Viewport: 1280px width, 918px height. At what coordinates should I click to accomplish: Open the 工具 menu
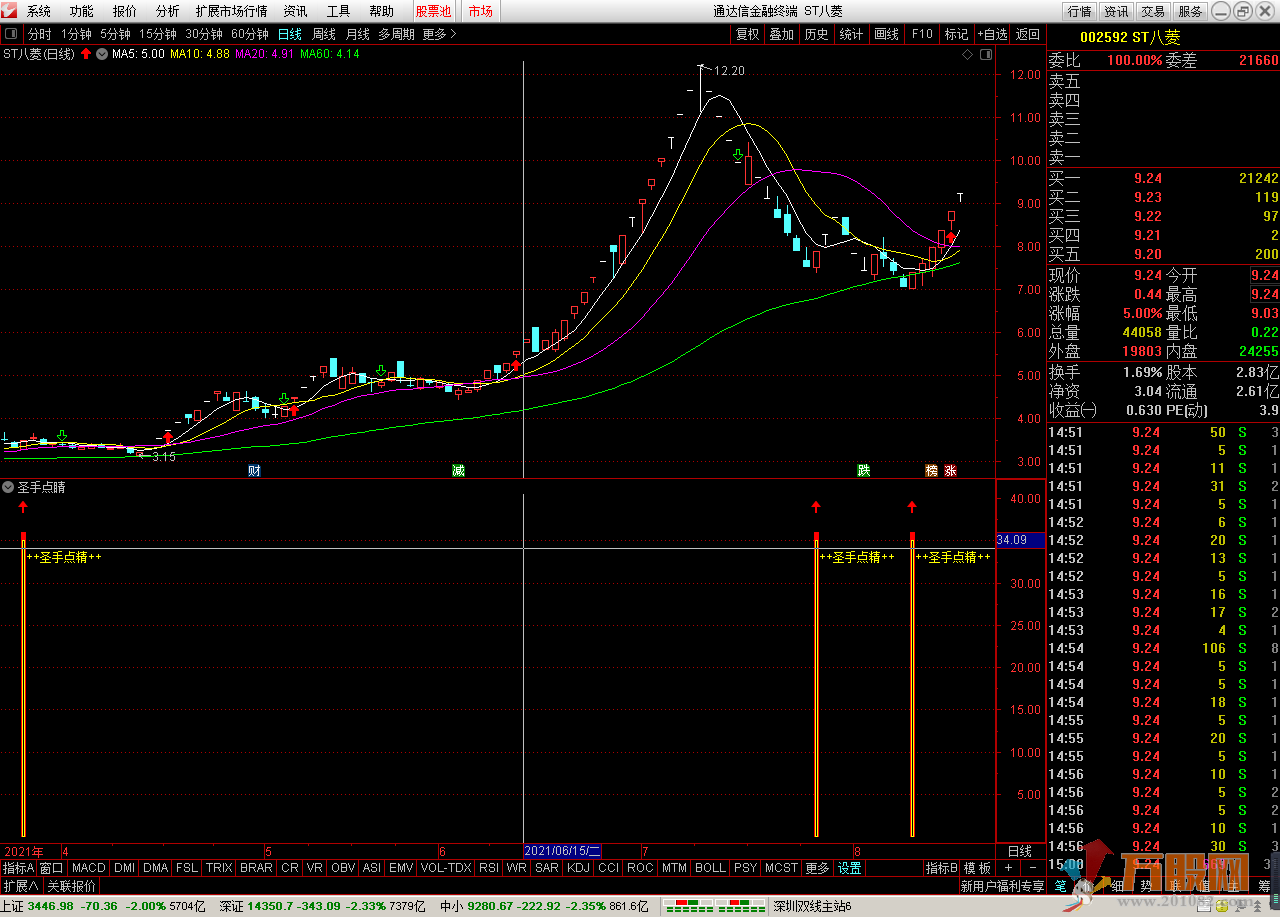tap(339, 12)
